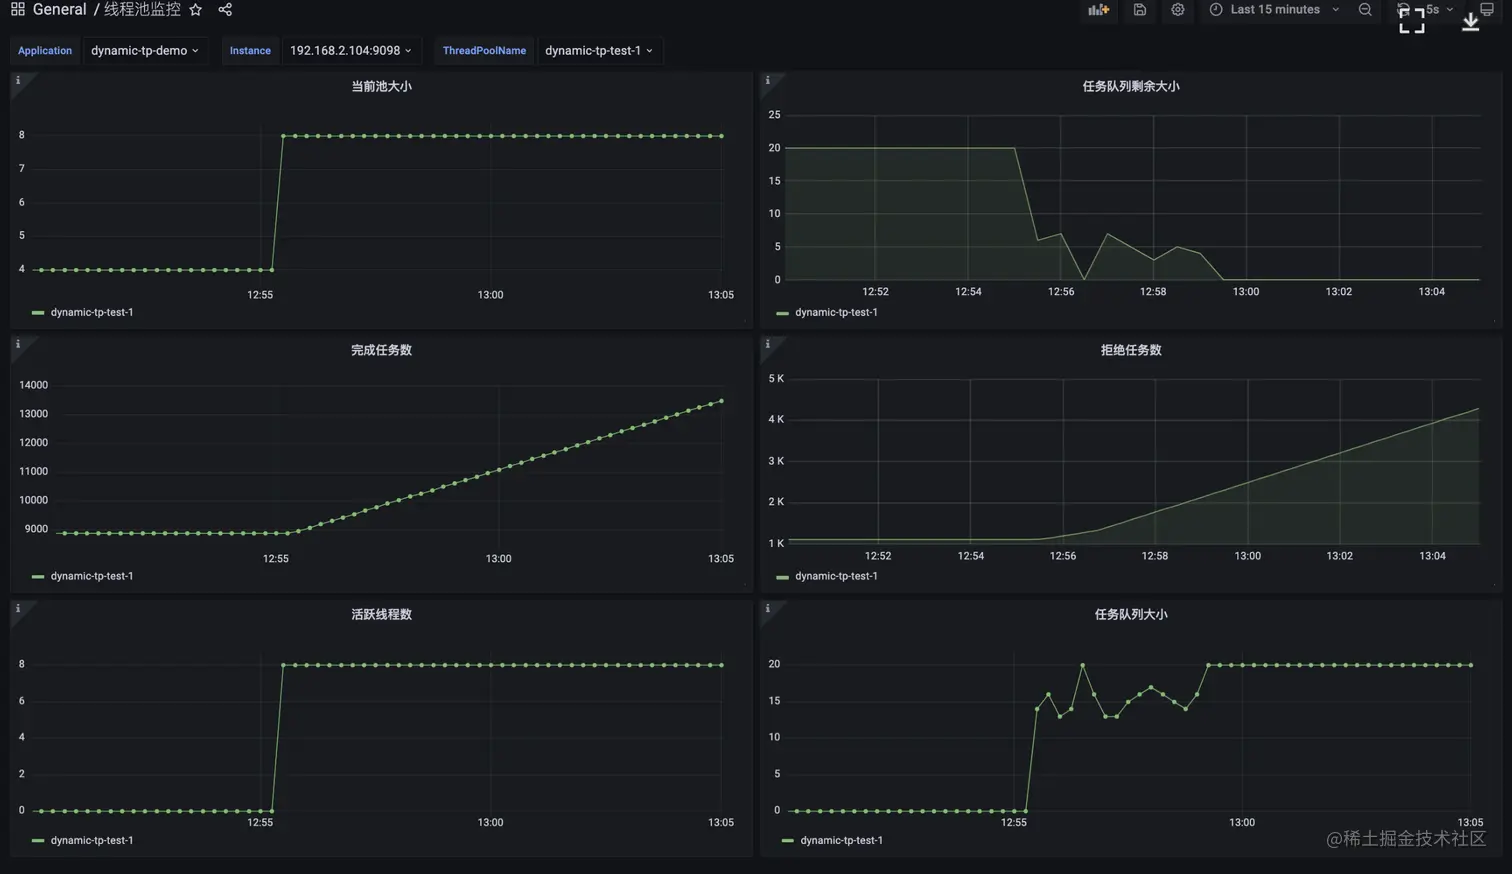Save the dashboard with floppy icon
The height and width of the screenshot is (874, 1512).
pos(1139,9)
